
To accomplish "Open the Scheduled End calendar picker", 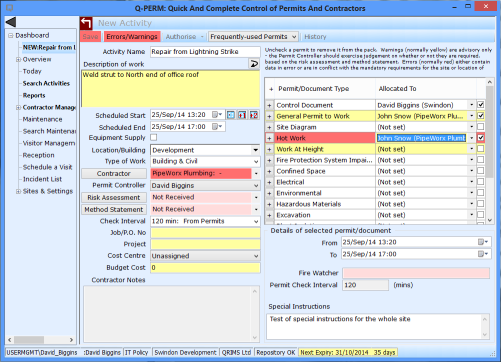I will [x=217, y=127].
